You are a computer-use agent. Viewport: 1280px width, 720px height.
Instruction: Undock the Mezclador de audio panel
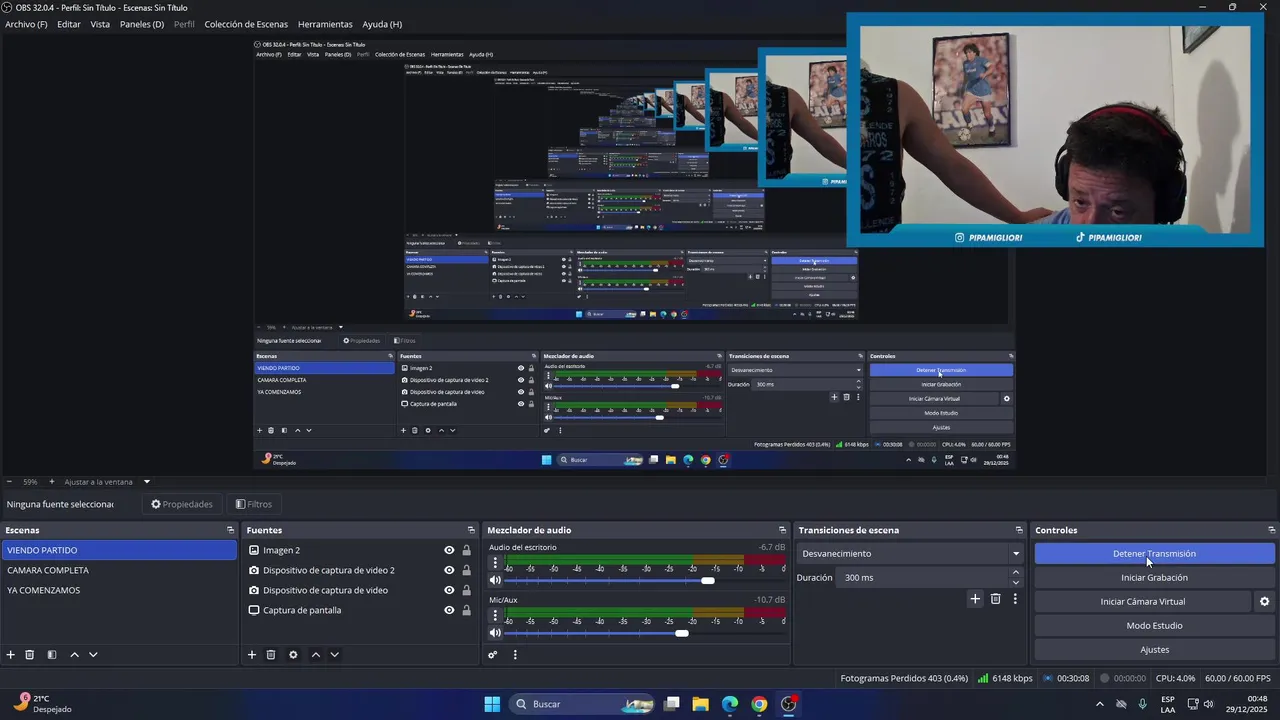[782, 530]
